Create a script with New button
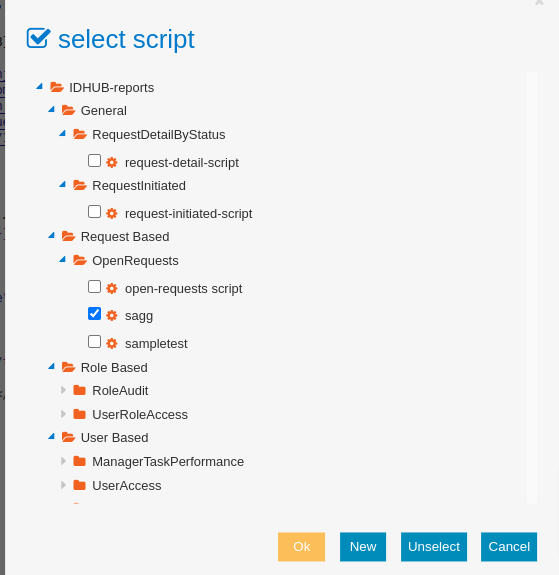The width and height of the screenshot is (559, 575). click(x=363, y=547)
